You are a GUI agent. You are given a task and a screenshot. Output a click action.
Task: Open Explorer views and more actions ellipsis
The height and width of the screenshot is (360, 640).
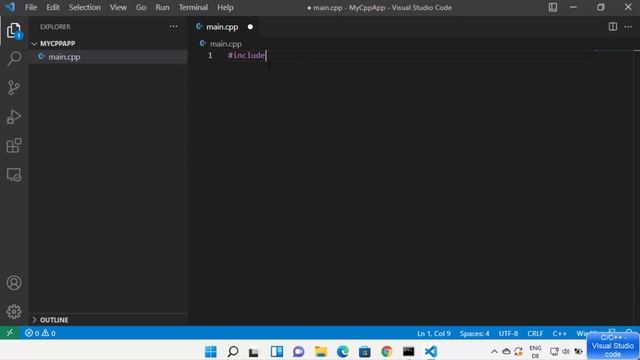click(x=173, y=27)
